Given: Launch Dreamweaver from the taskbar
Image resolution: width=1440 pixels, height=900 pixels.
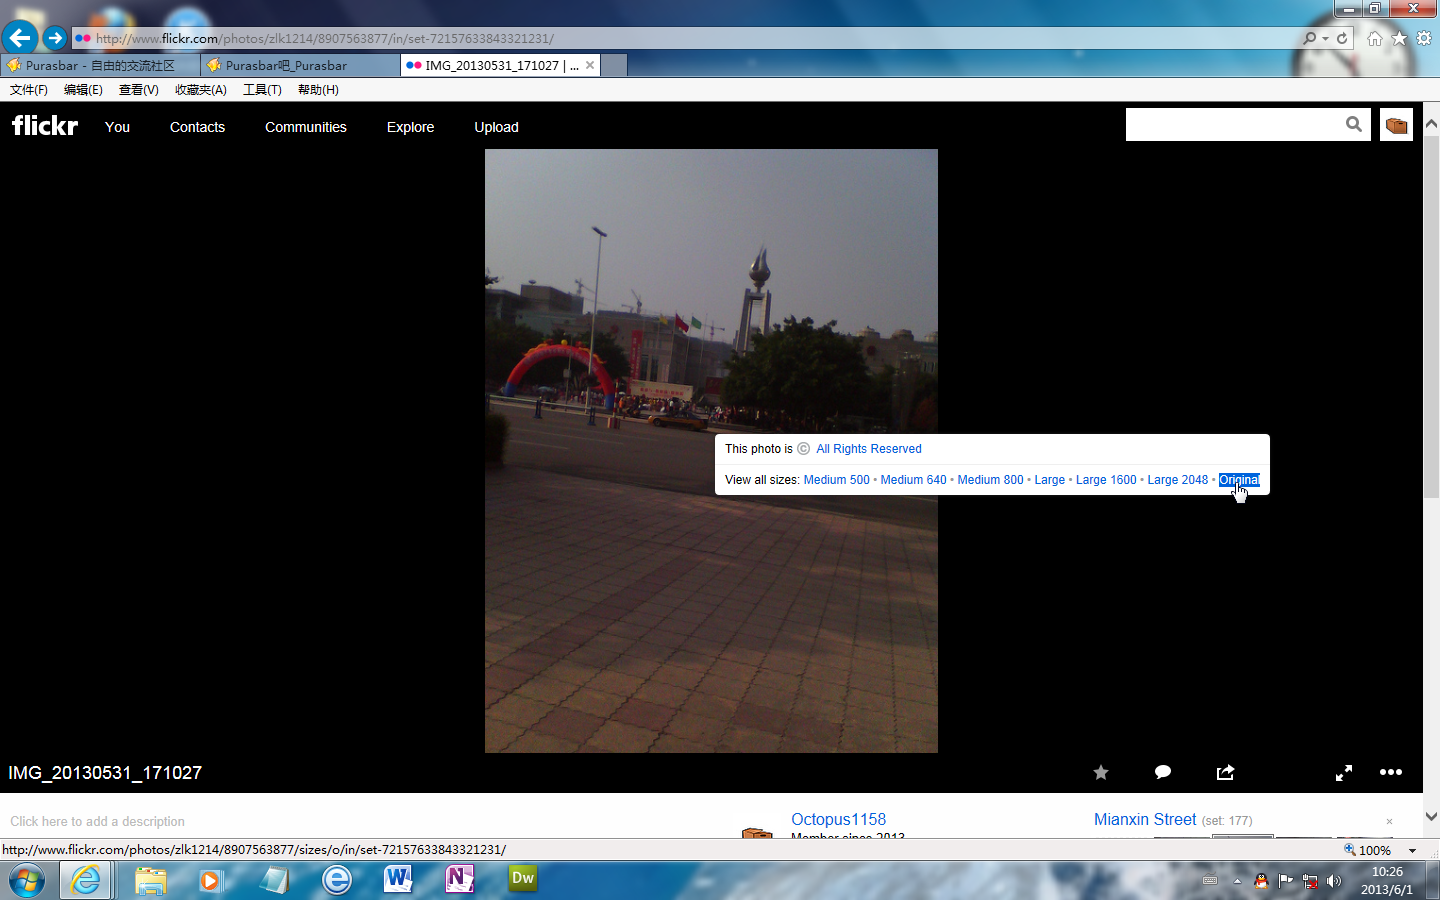Looking at the screenshot, I should (522, 879).
